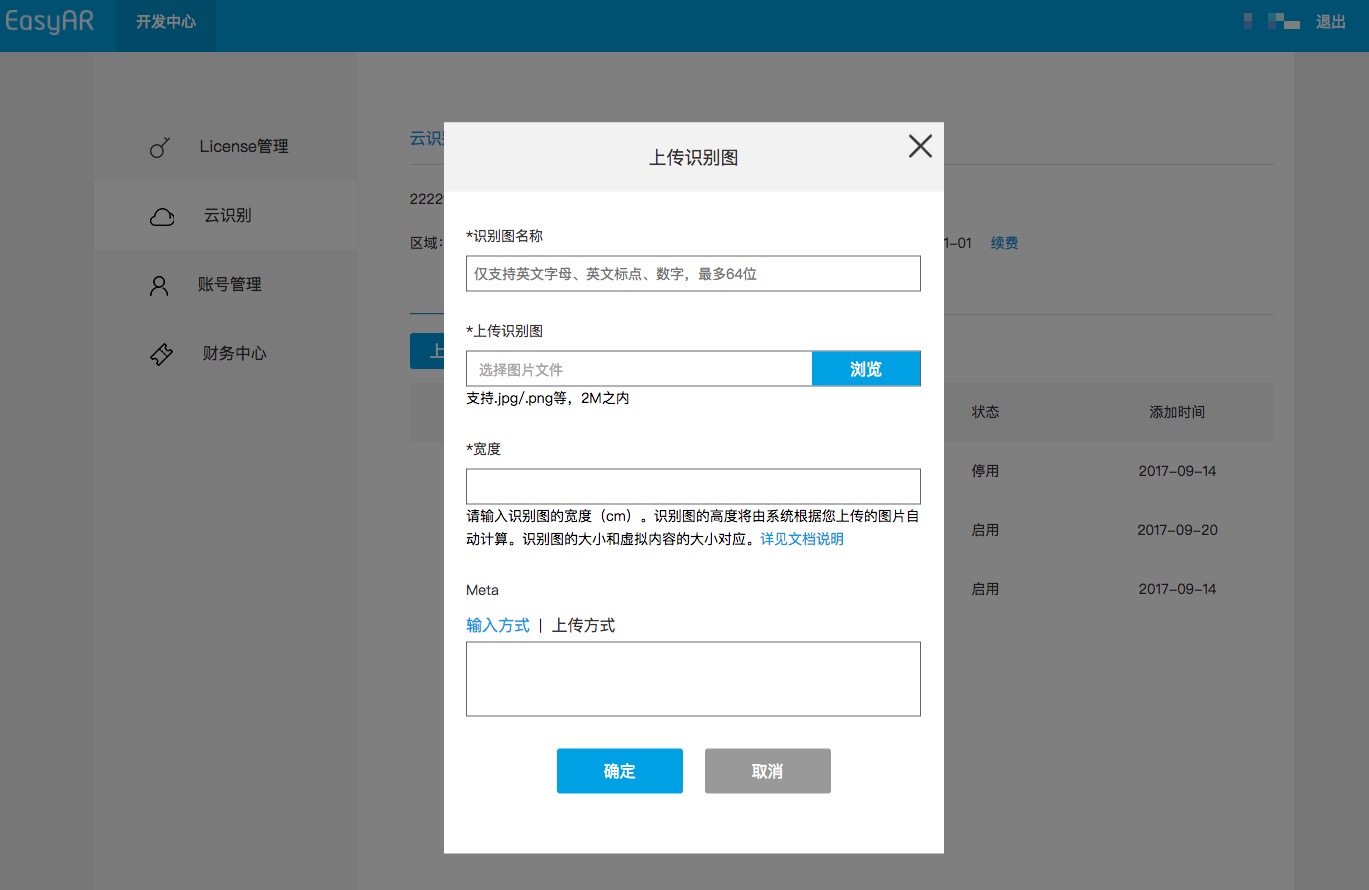Open the user avatar icon near 退出
1369x890 pixels.
click(x=1248, y=21)
